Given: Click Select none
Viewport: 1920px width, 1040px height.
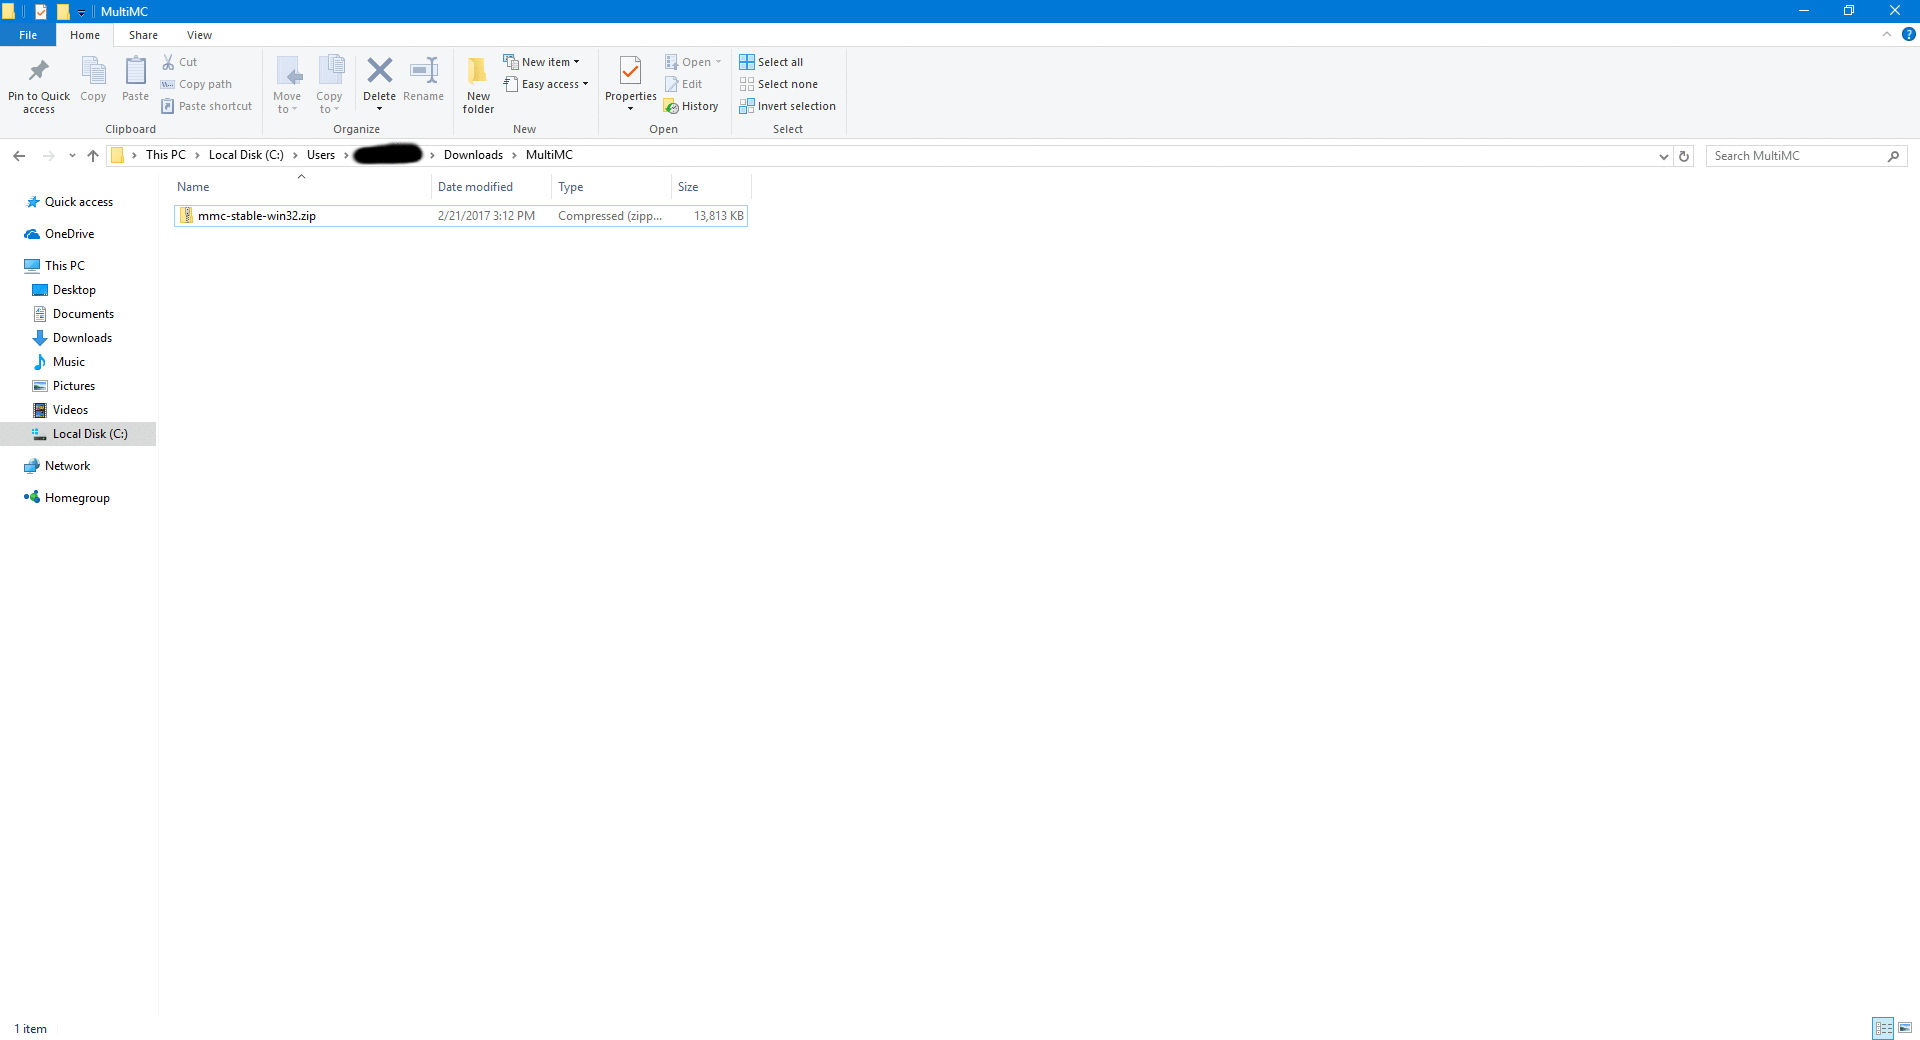Looking at the screenshot, I should (779, 84).
